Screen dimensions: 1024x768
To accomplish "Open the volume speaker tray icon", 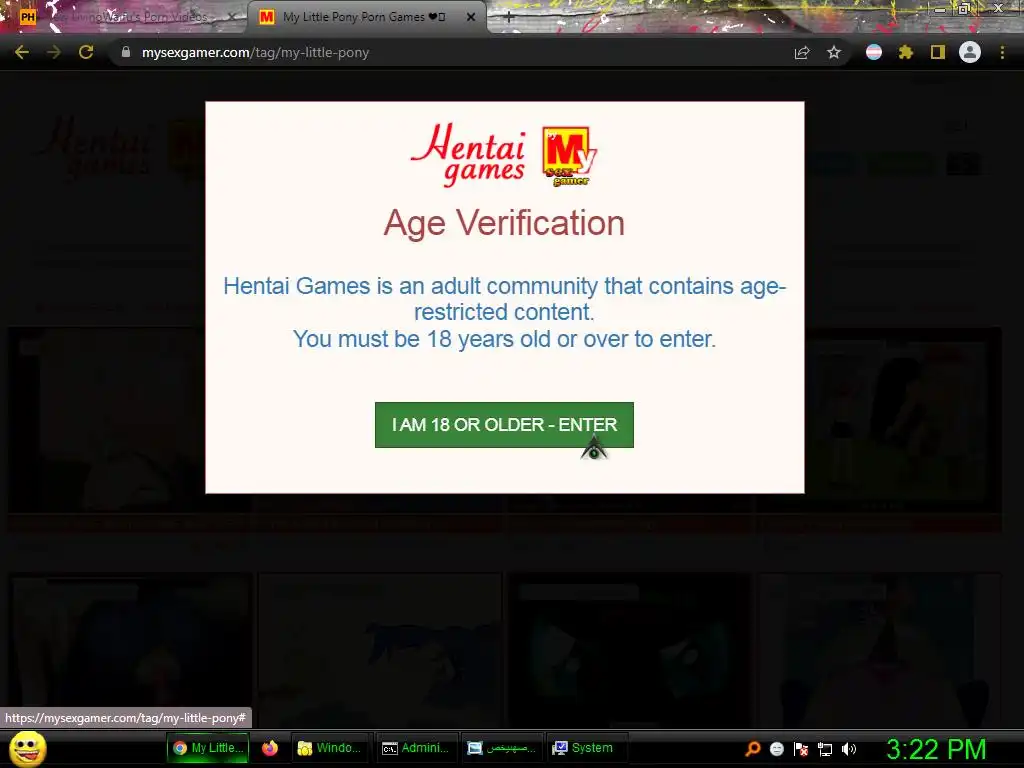I will pyautogui.click(x=848, y=749).
